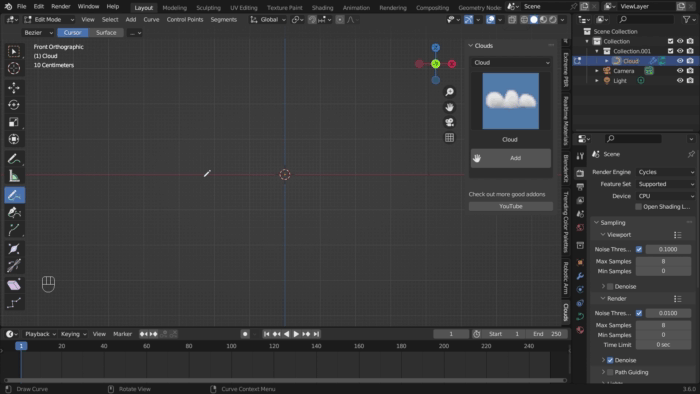Click the cloud preview thumbnail
Screen dimensions: 700x394
click(511, 101)
